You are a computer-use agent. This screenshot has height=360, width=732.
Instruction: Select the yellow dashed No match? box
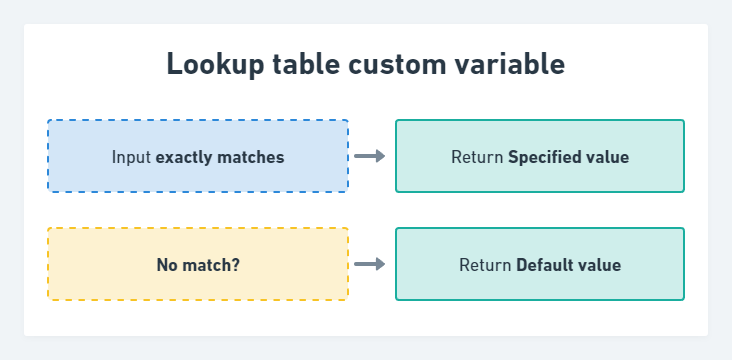click(198, 264)
